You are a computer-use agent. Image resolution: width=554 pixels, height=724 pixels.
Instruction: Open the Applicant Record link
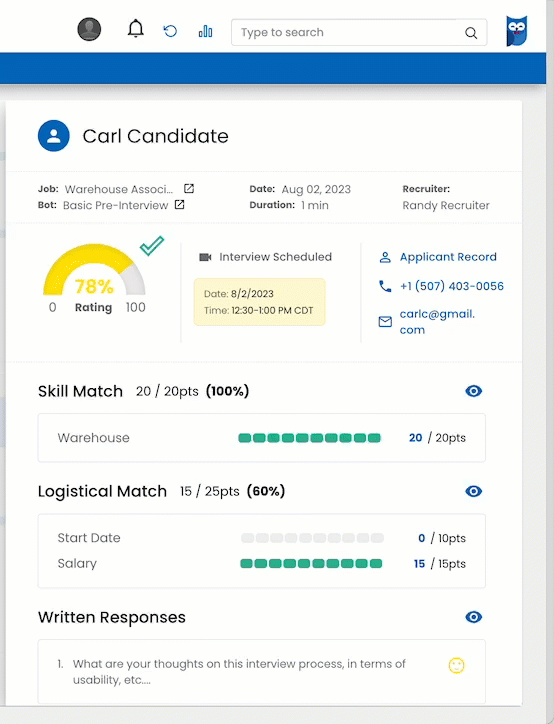[x=448, y=257]
